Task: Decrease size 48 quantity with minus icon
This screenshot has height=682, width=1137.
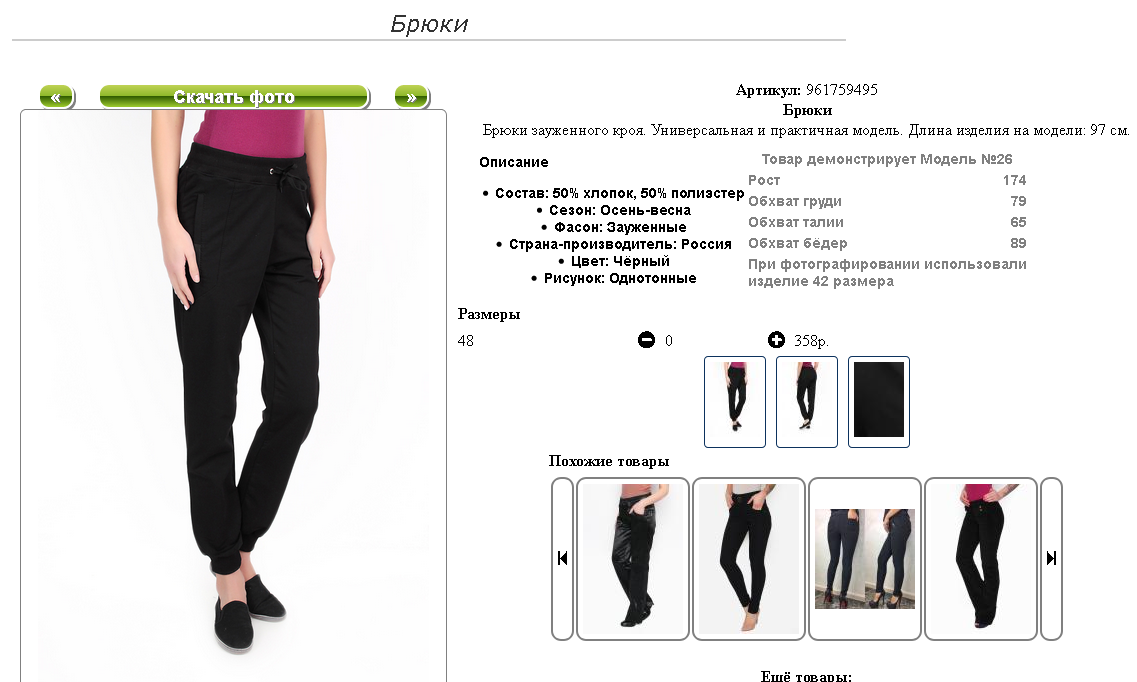Action: (646, 339)
